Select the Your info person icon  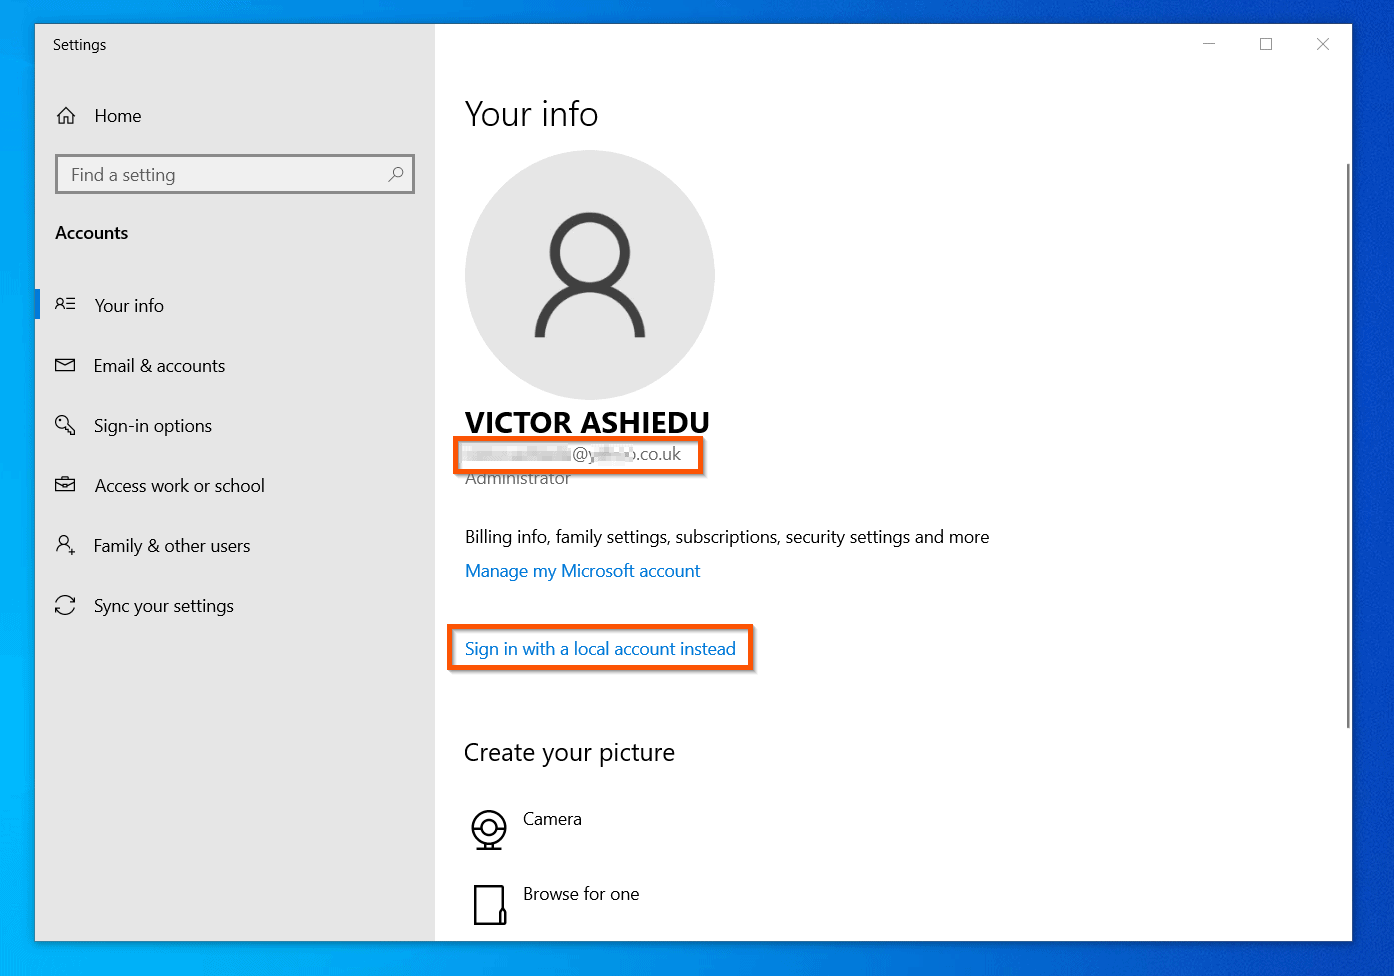[x=65, y=305]
